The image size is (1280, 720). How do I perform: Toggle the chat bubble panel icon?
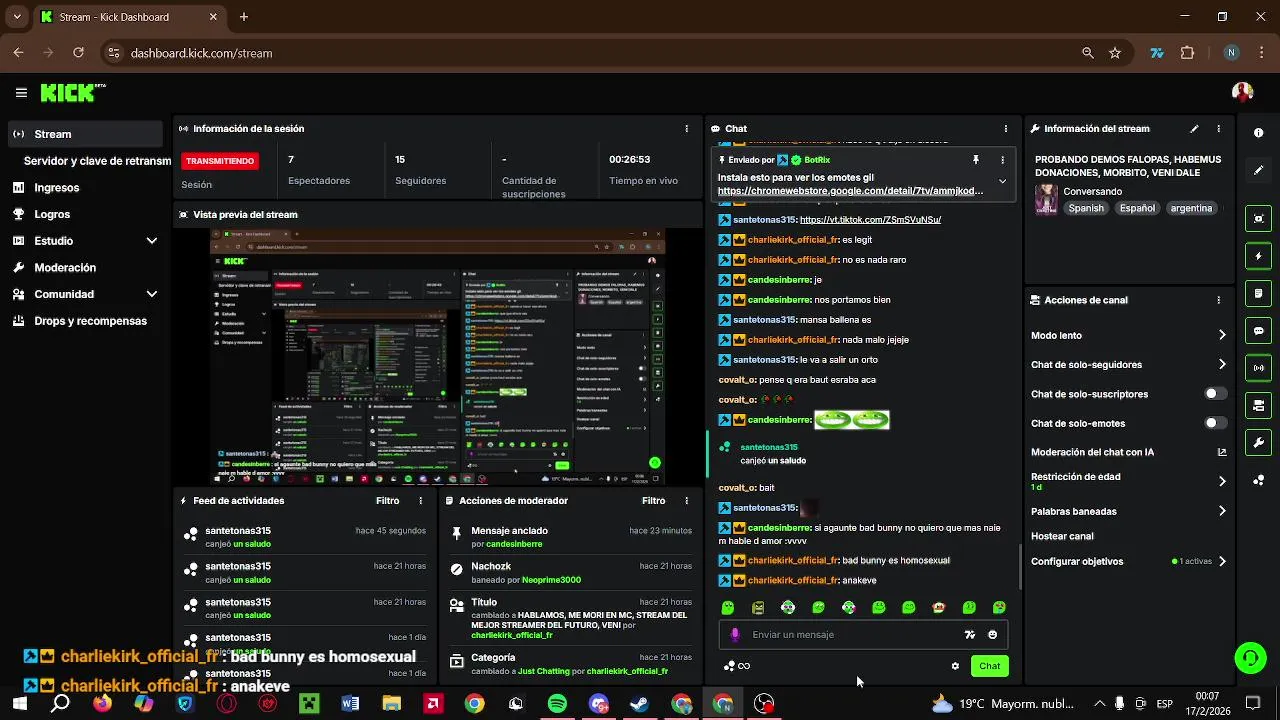(x=1258, y=331)
